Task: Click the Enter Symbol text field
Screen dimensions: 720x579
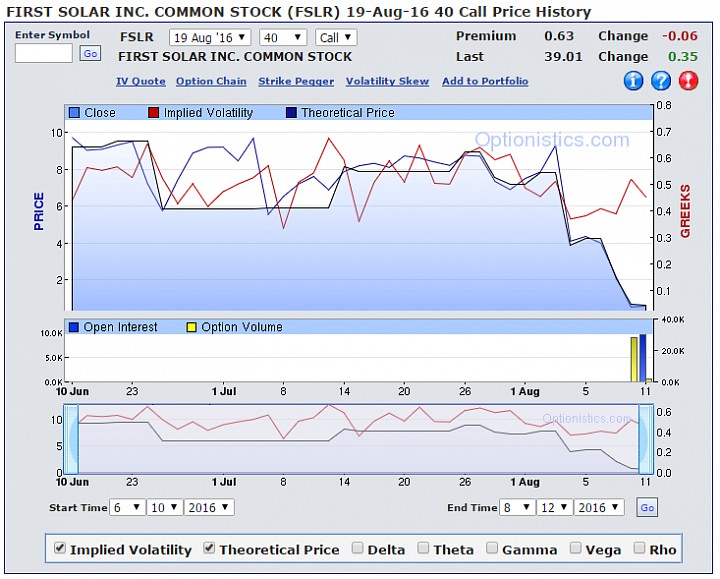Action: (44, 53)
